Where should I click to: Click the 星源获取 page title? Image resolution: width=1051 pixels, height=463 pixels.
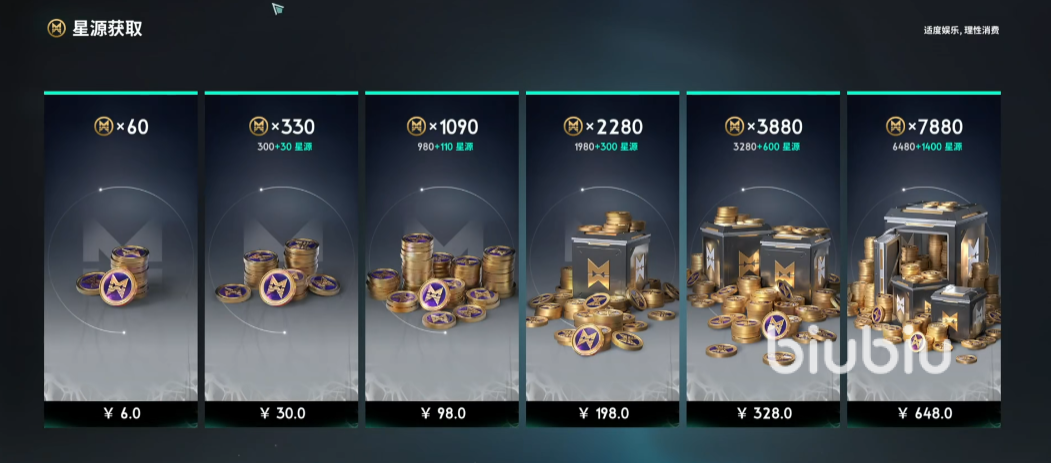click(107, 28)
